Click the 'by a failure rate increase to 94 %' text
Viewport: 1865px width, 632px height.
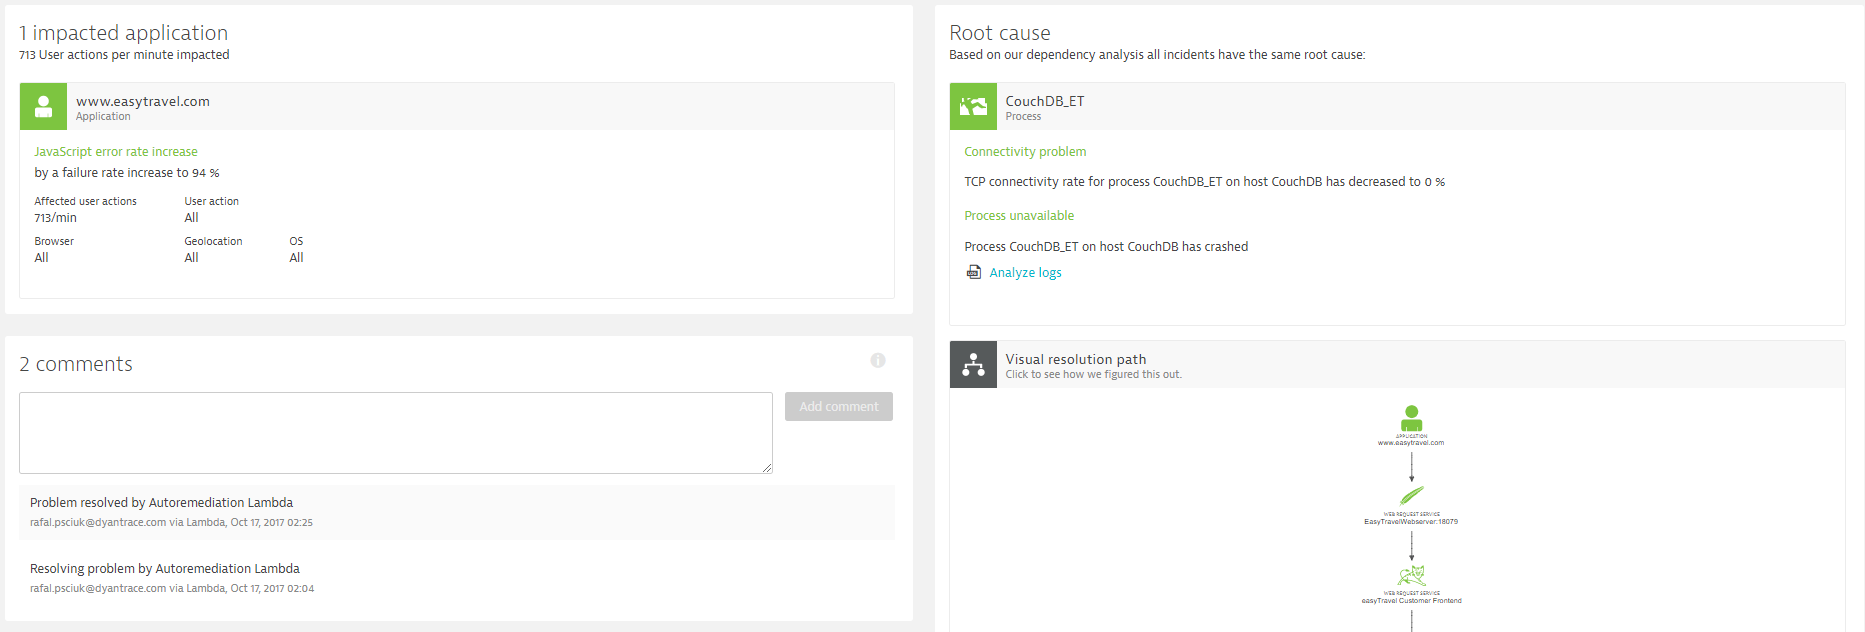(x=127, y=173)
